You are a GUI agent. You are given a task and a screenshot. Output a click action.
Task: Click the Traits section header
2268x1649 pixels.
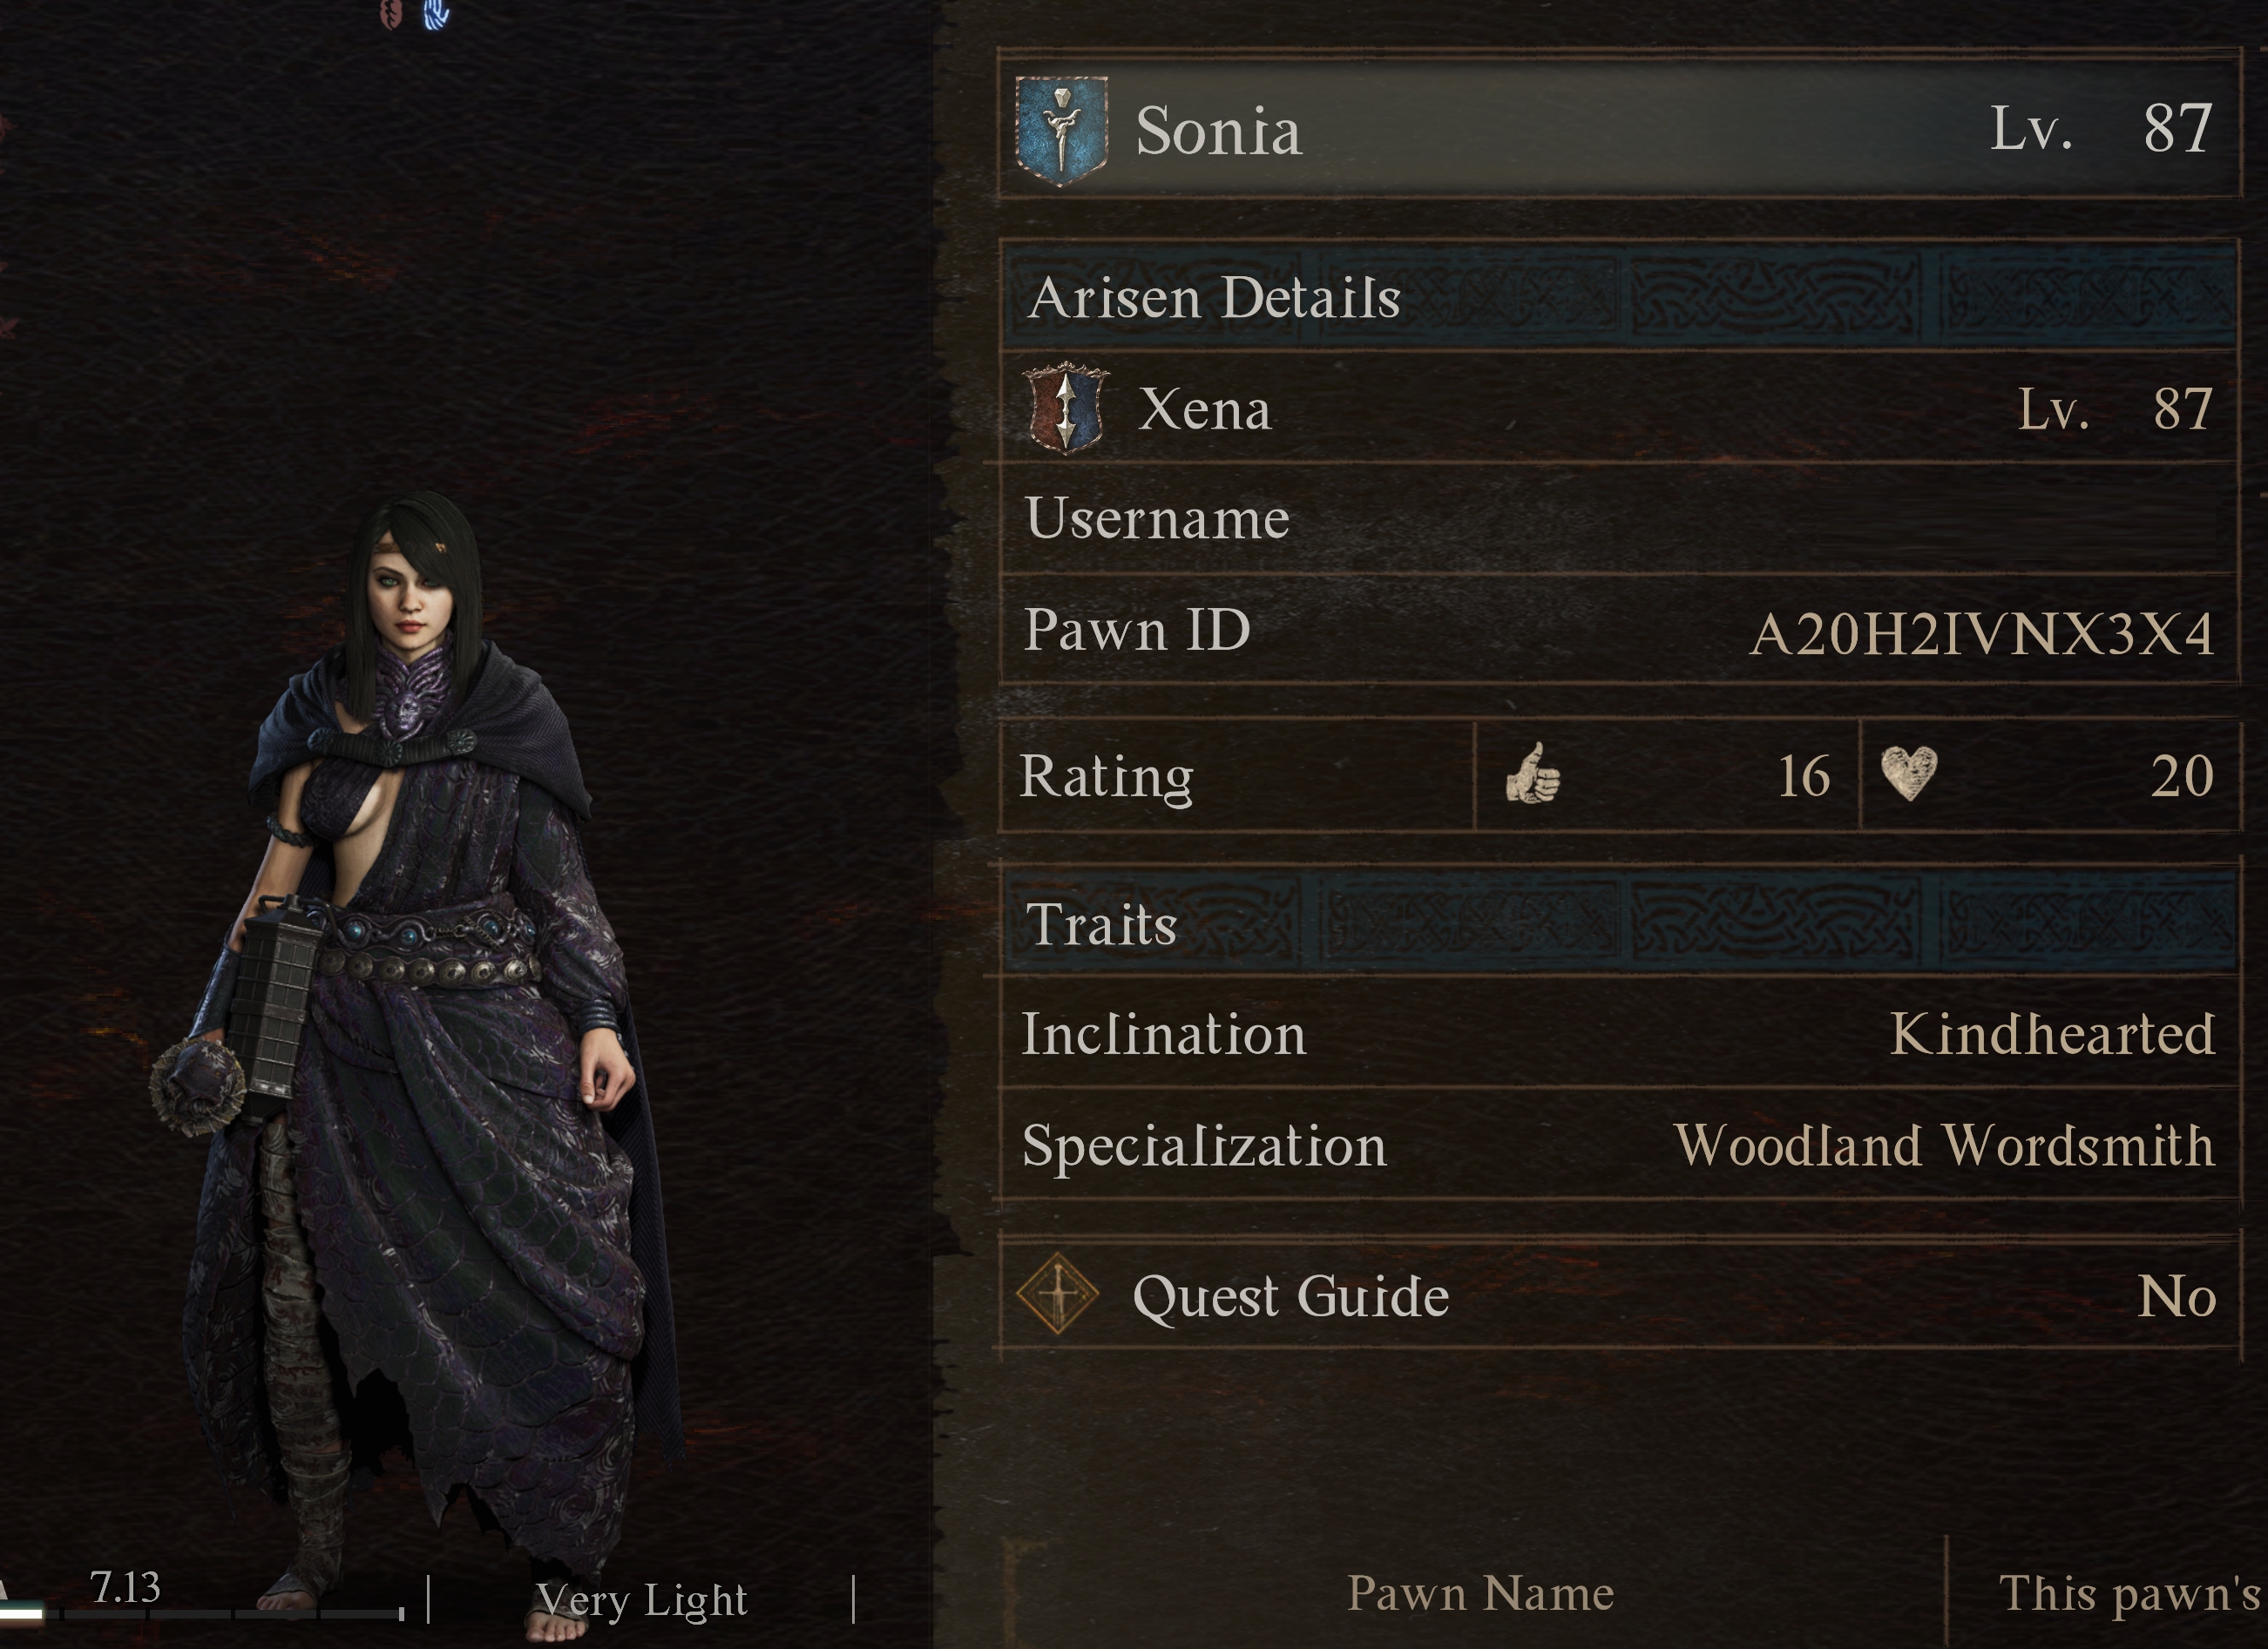[x=1618, y=923]
